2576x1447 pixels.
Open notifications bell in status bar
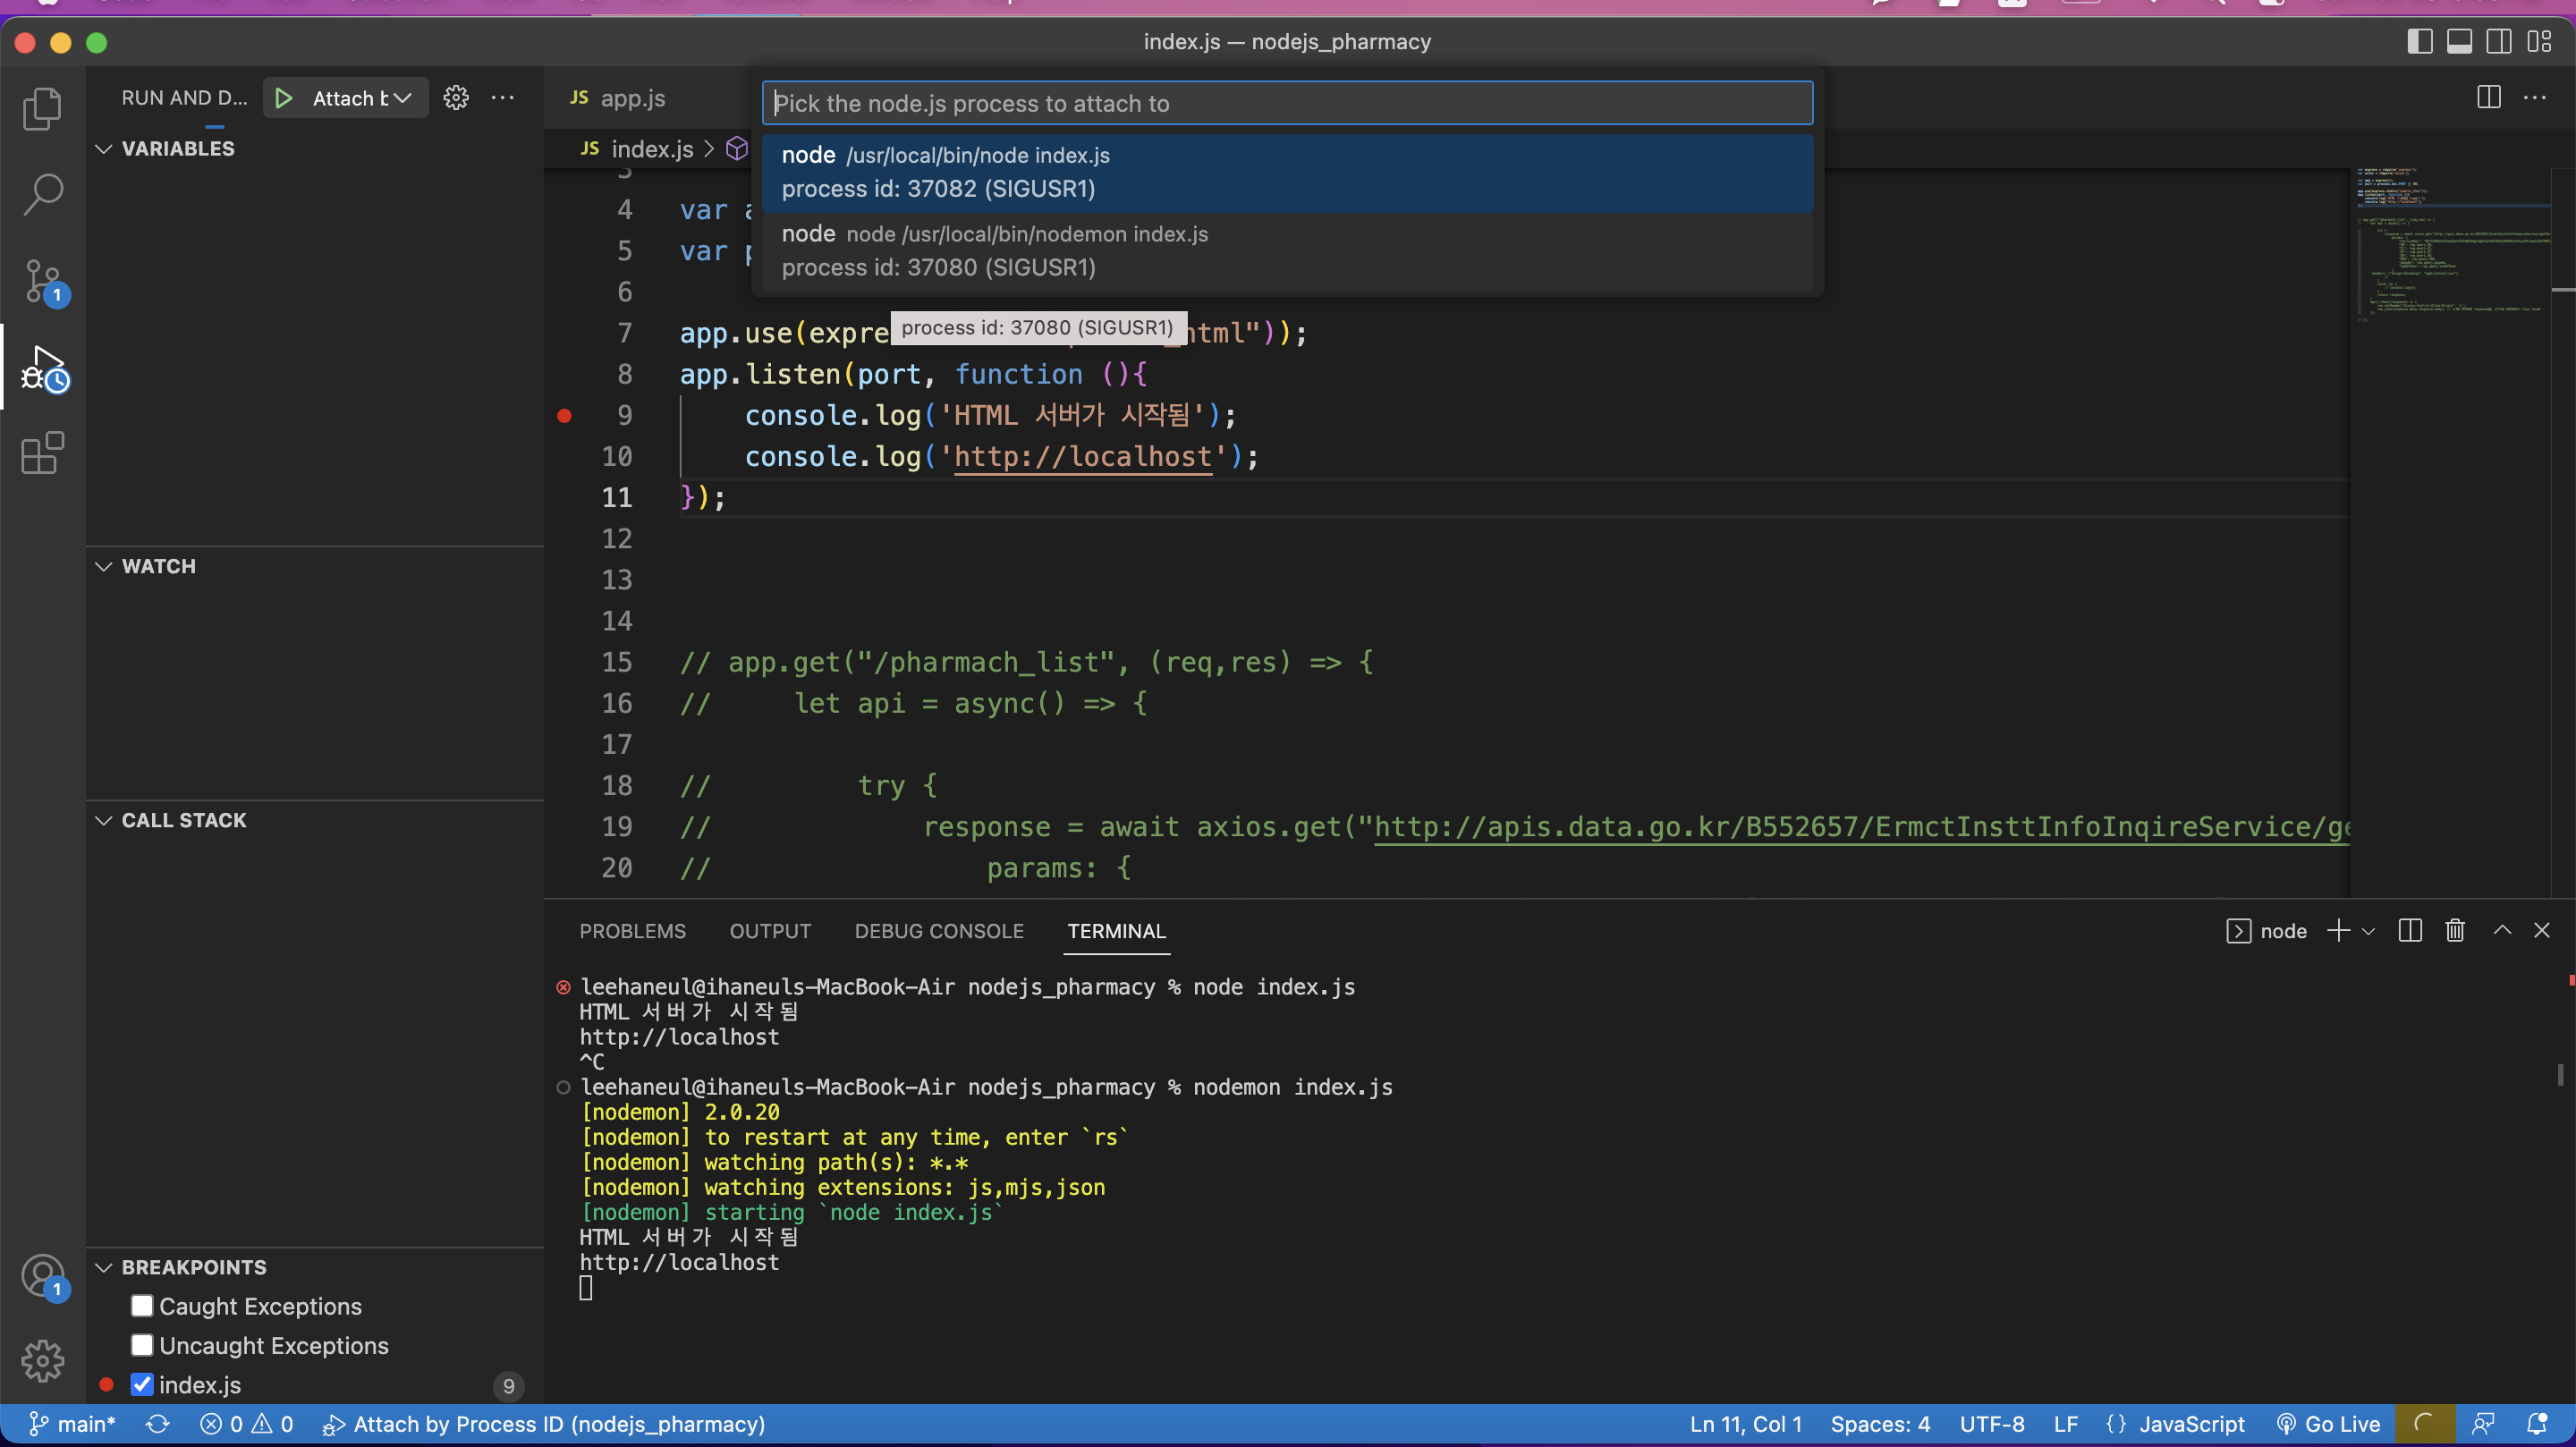[2537, 1424]
